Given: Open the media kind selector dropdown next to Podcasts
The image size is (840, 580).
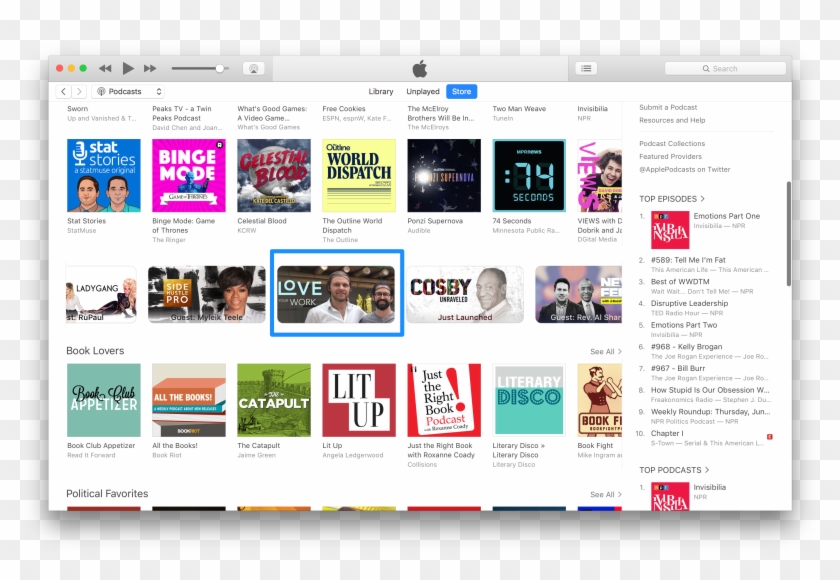Looking at the screenshot, I should (x=159, y=91).
